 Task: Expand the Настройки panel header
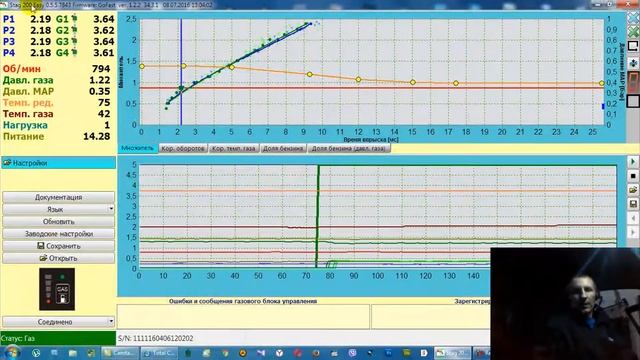pyautogui.click(x=58, y=163)
